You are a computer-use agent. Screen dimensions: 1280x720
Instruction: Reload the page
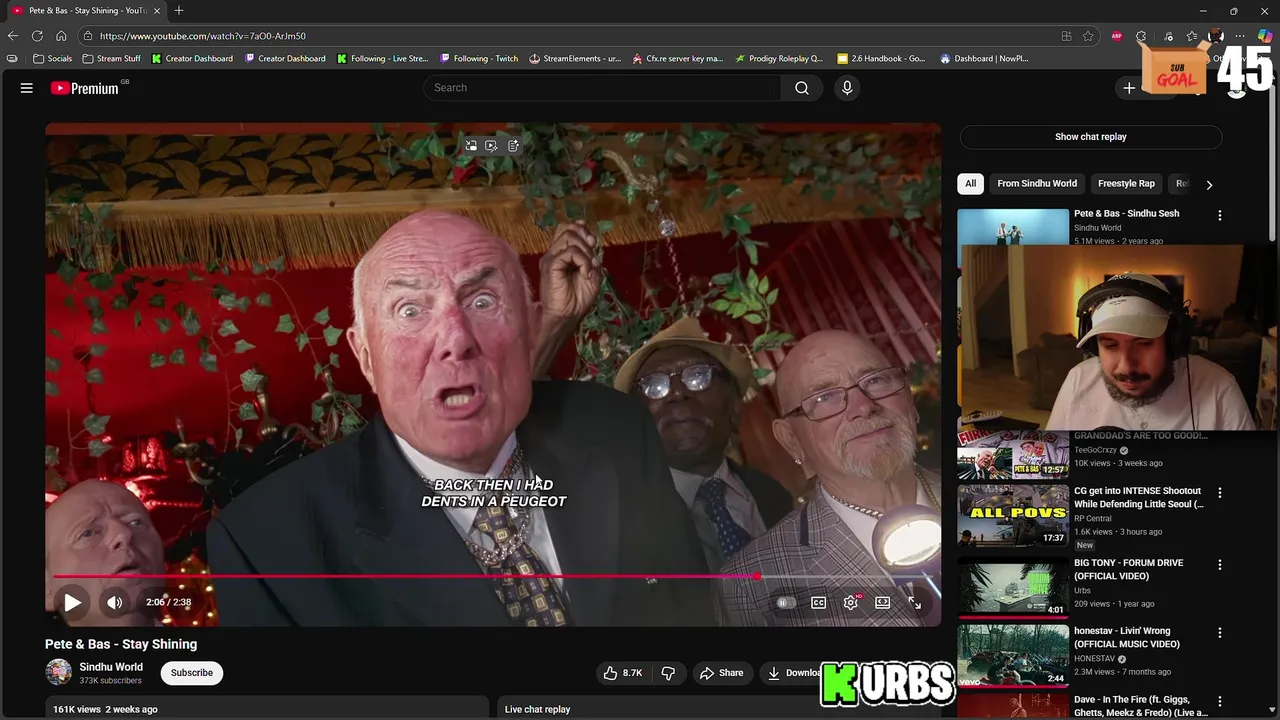click(x=37, y=36)
